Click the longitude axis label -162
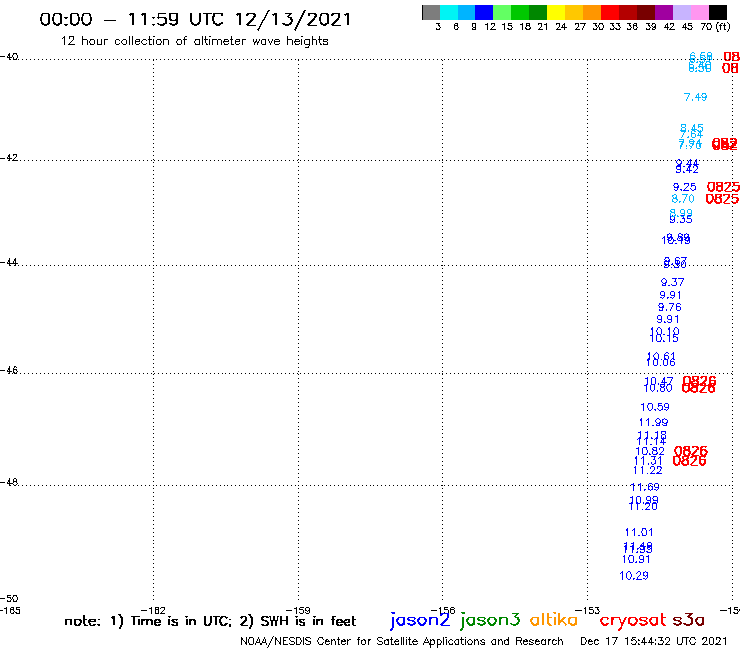The image size is (740, 650). (153, 610)
